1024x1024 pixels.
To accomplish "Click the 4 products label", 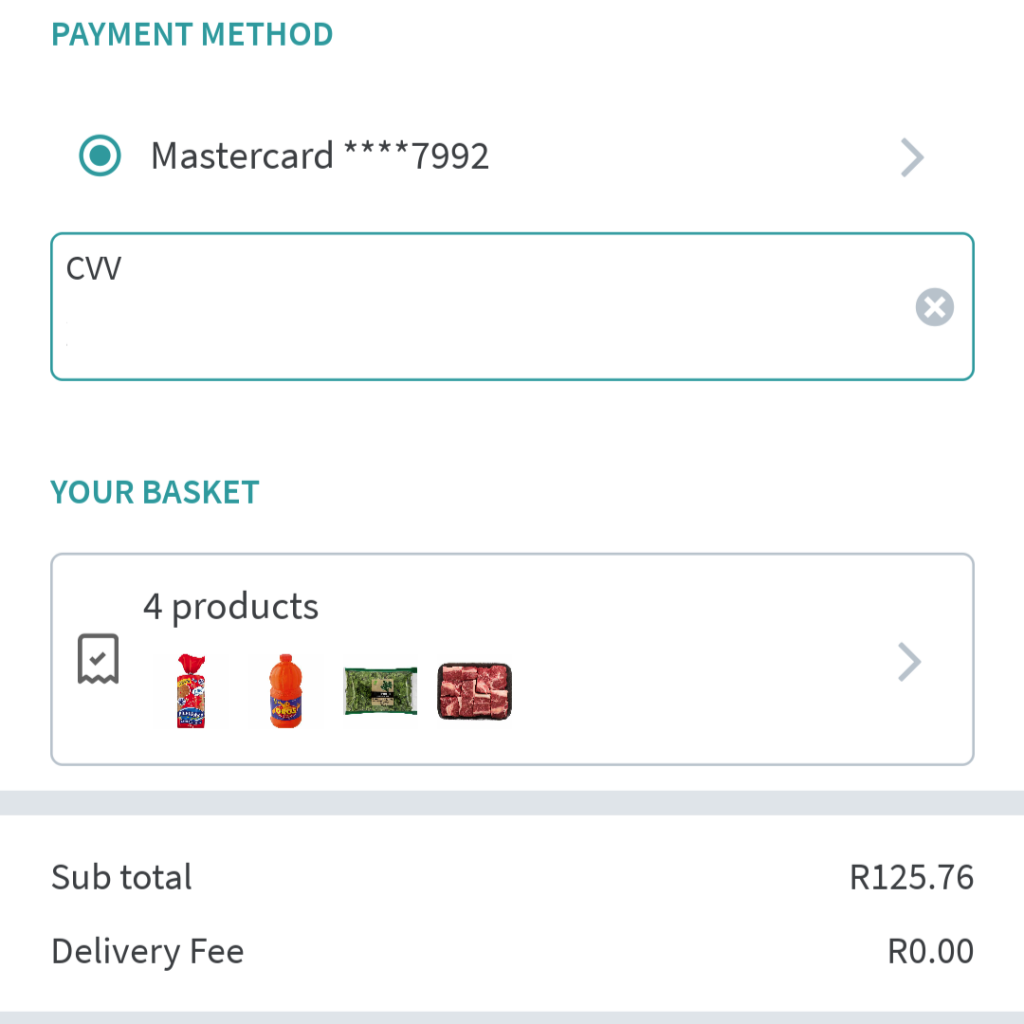I will coord(231,607).
